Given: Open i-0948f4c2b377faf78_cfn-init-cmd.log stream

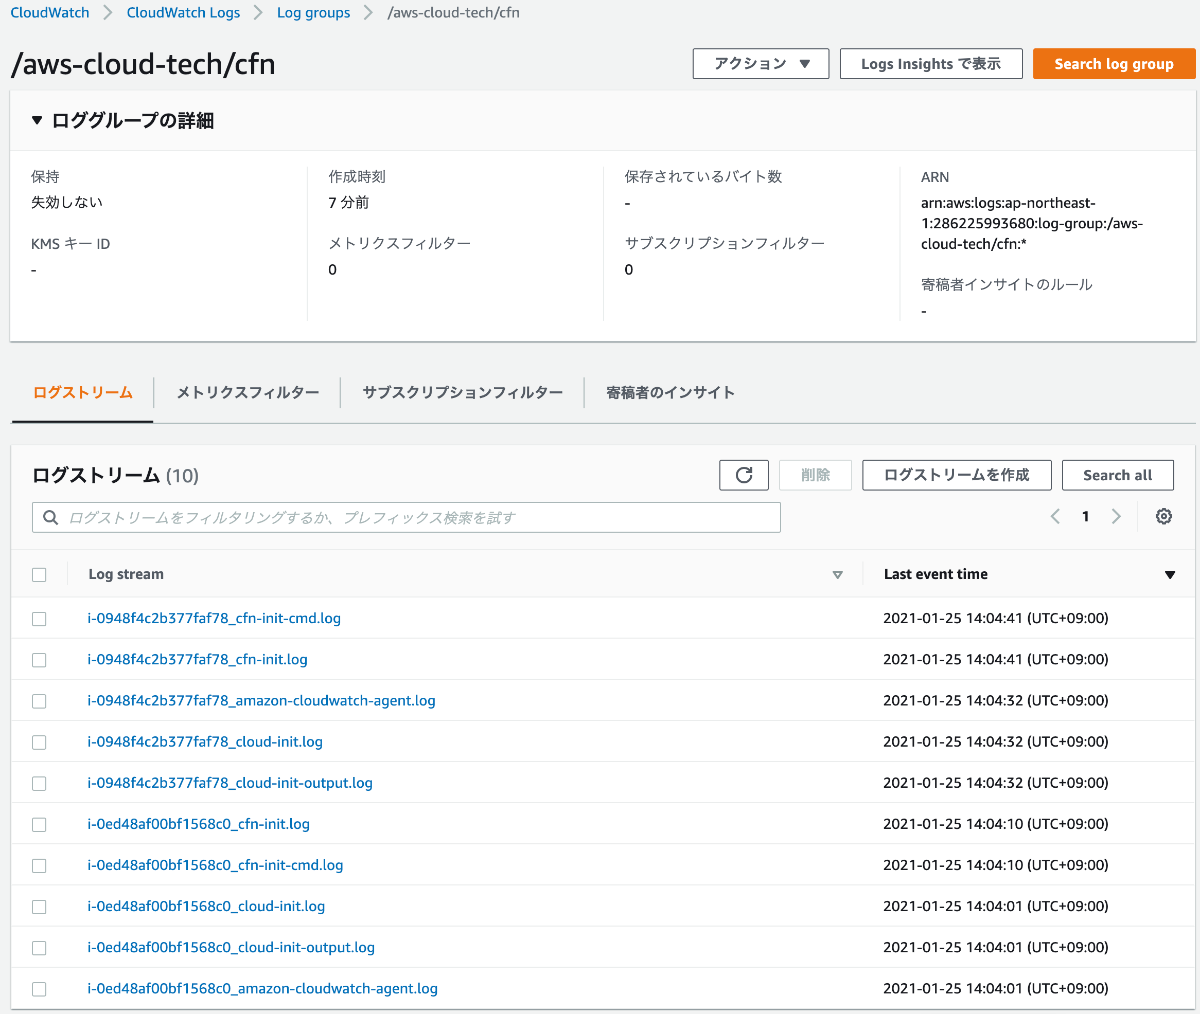Looking at the screenshot, I should point(214,618).
